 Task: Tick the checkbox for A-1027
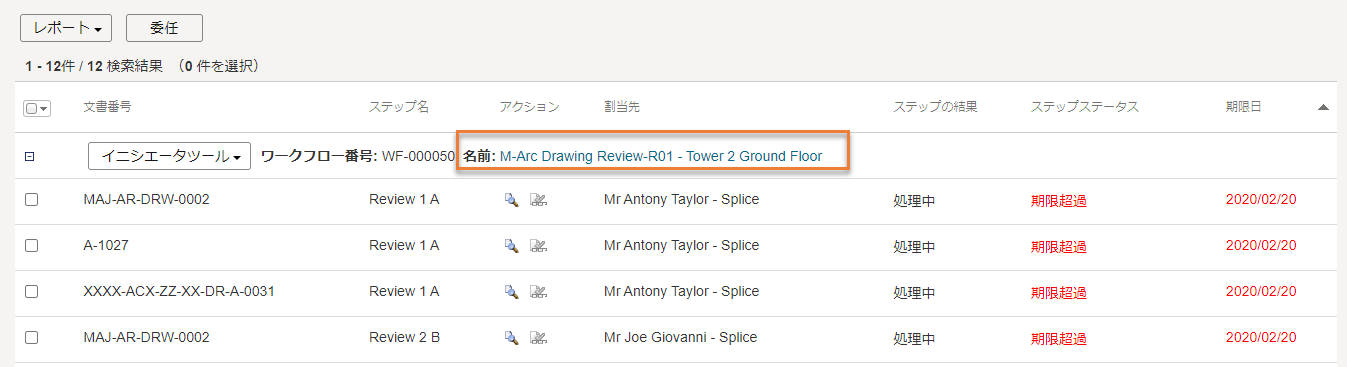31,246
